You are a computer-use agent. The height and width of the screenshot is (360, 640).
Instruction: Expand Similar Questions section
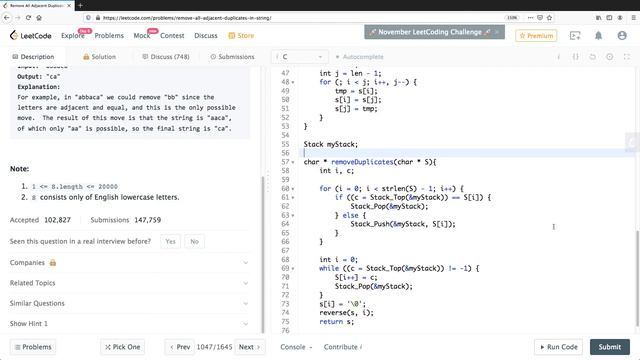click(x=129, y=303)
